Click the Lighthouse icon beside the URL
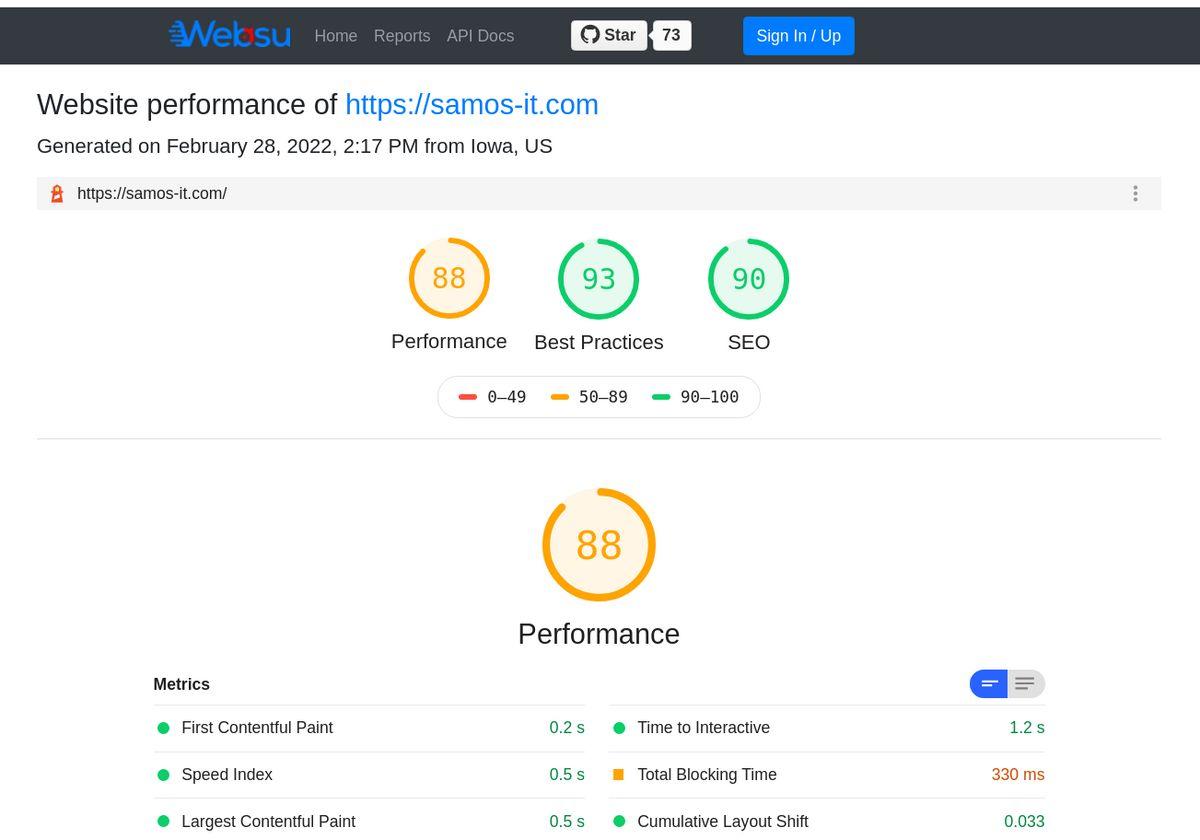 click(x=57, y=194)
